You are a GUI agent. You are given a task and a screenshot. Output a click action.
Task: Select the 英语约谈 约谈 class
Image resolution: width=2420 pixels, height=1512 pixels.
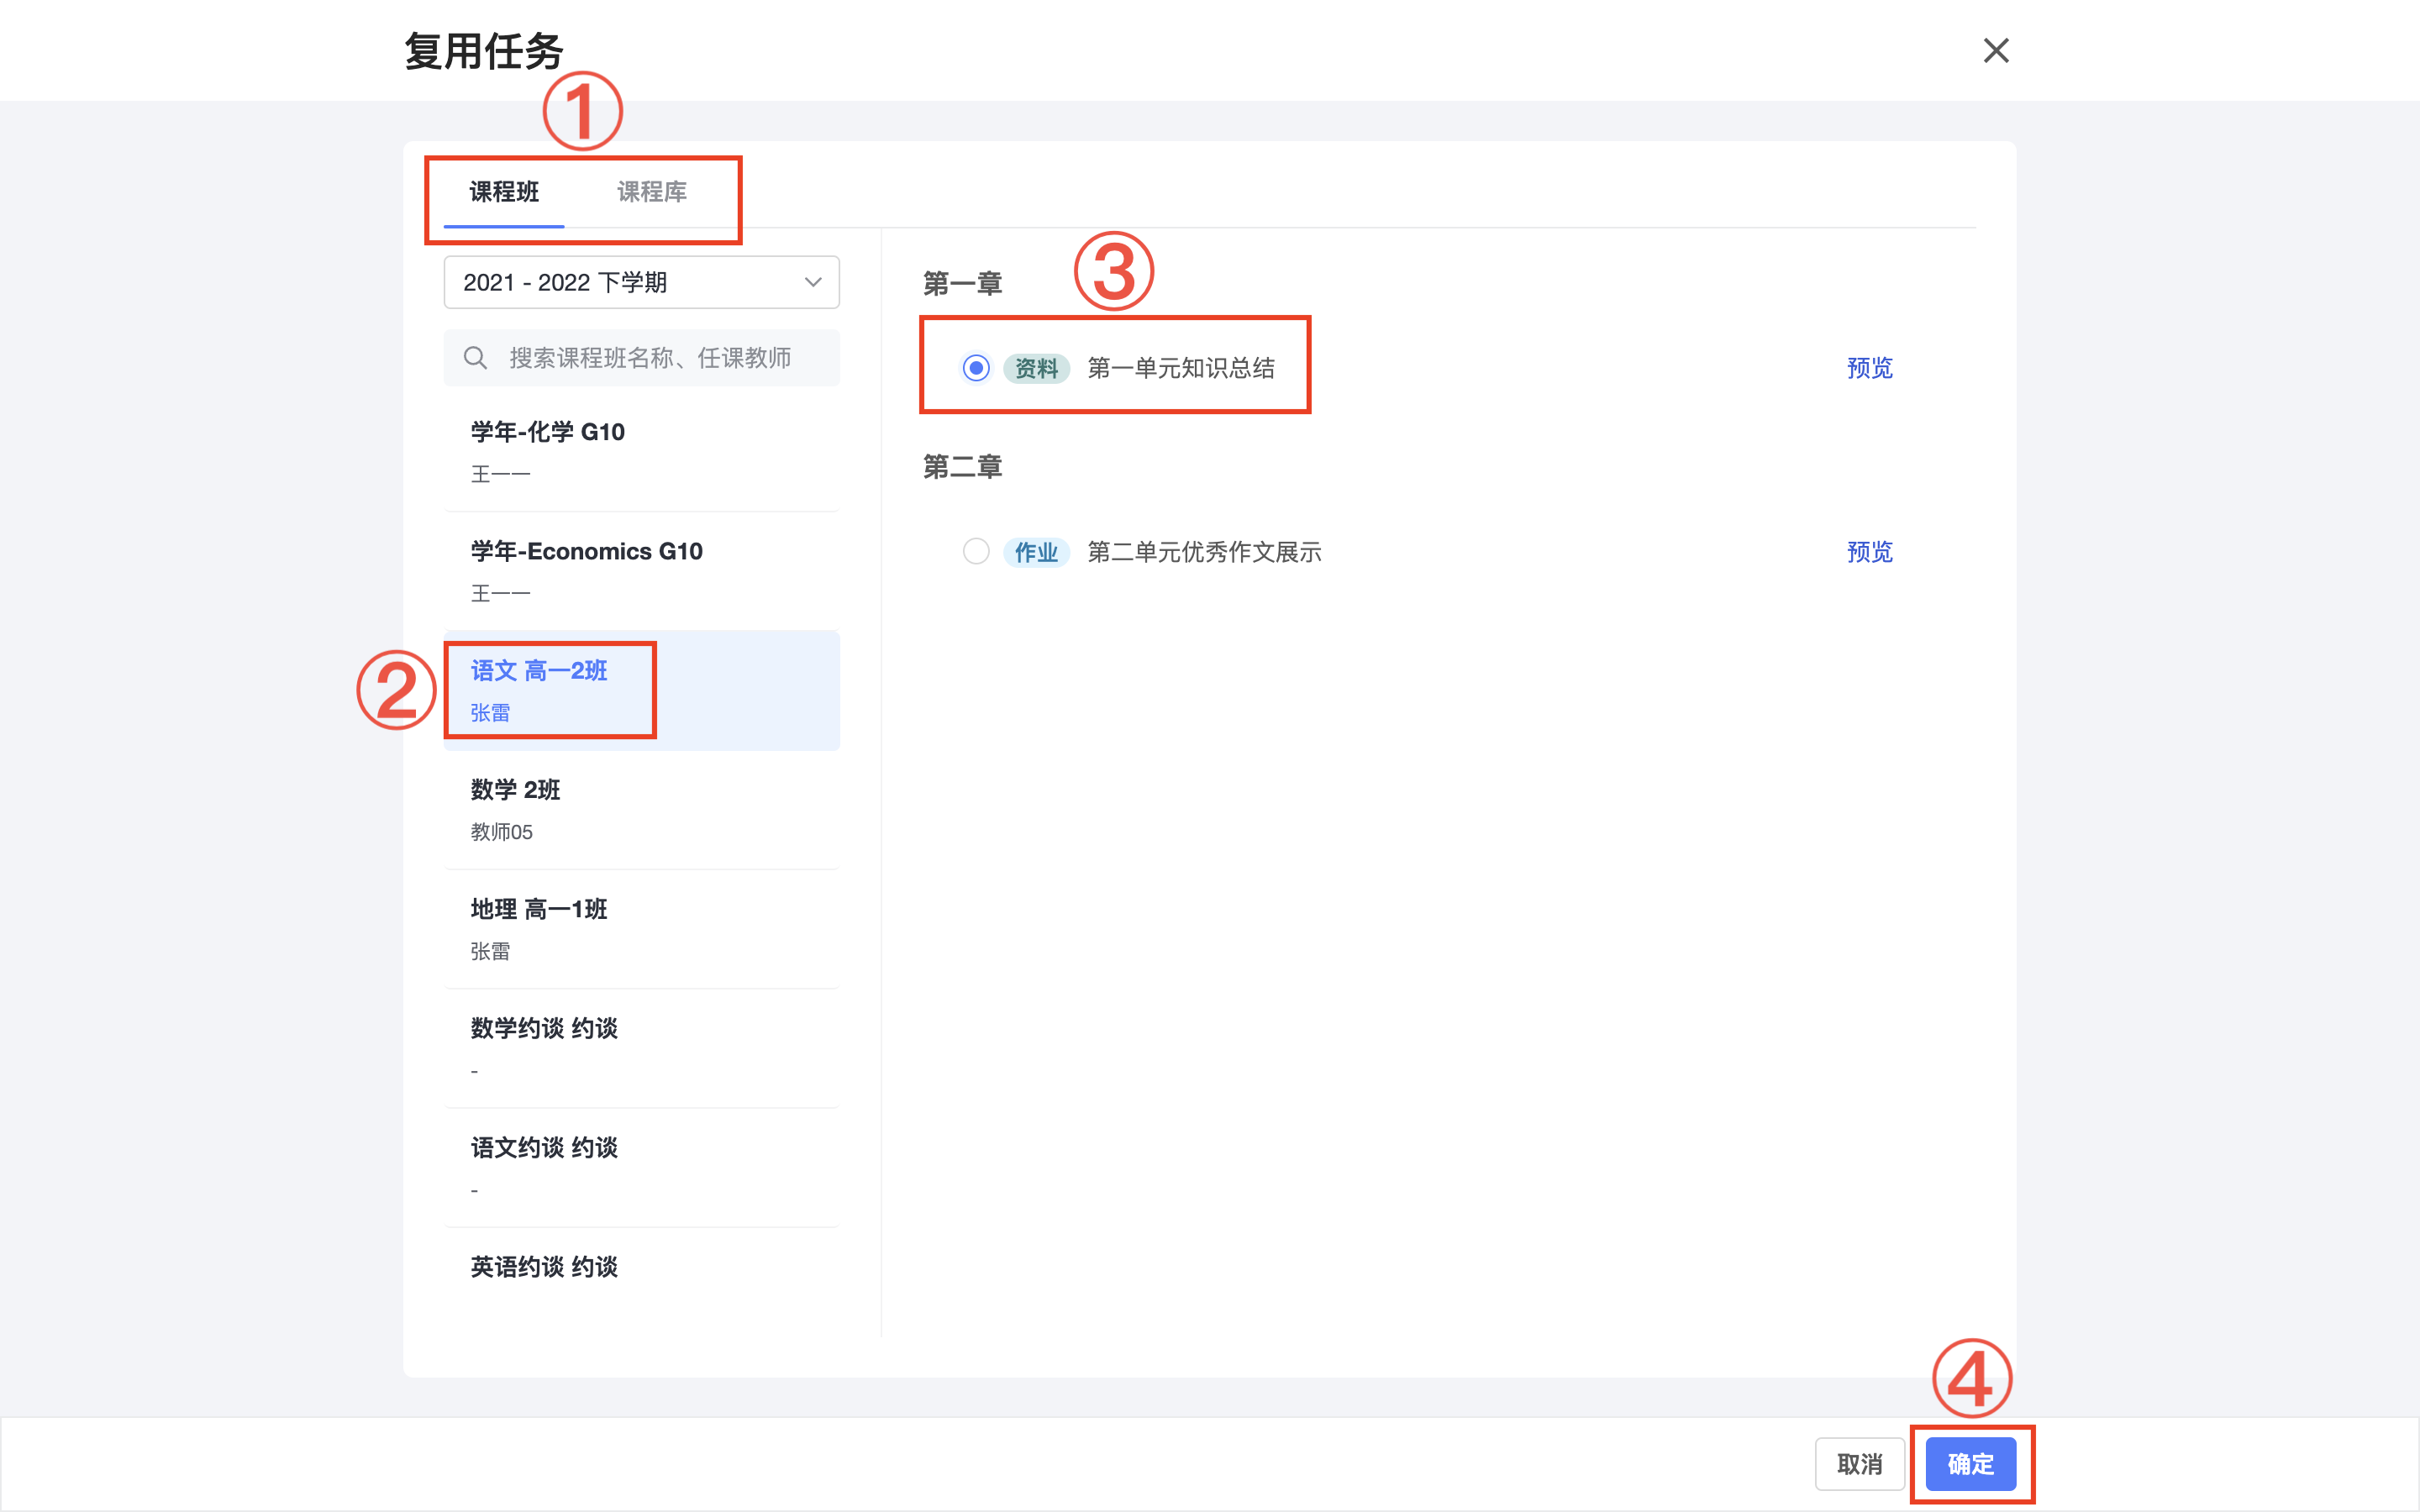641,1268
